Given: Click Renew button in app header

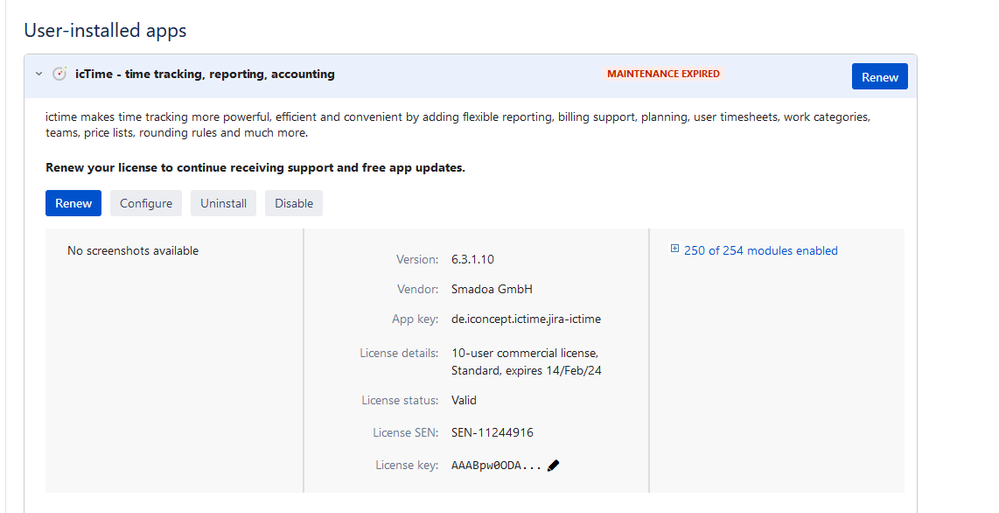Looking at the screenshot, I should (x=879, y=76).
